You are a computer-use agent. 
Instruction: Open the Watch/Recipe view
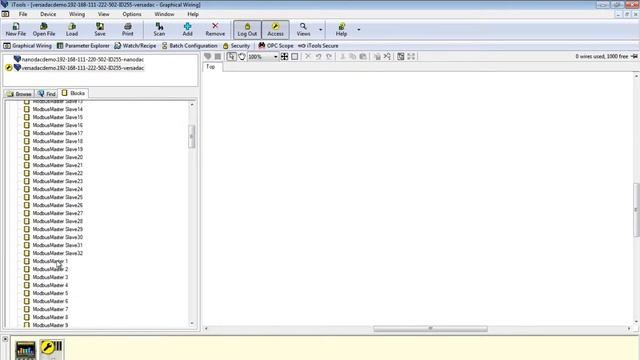pos(135,46)
